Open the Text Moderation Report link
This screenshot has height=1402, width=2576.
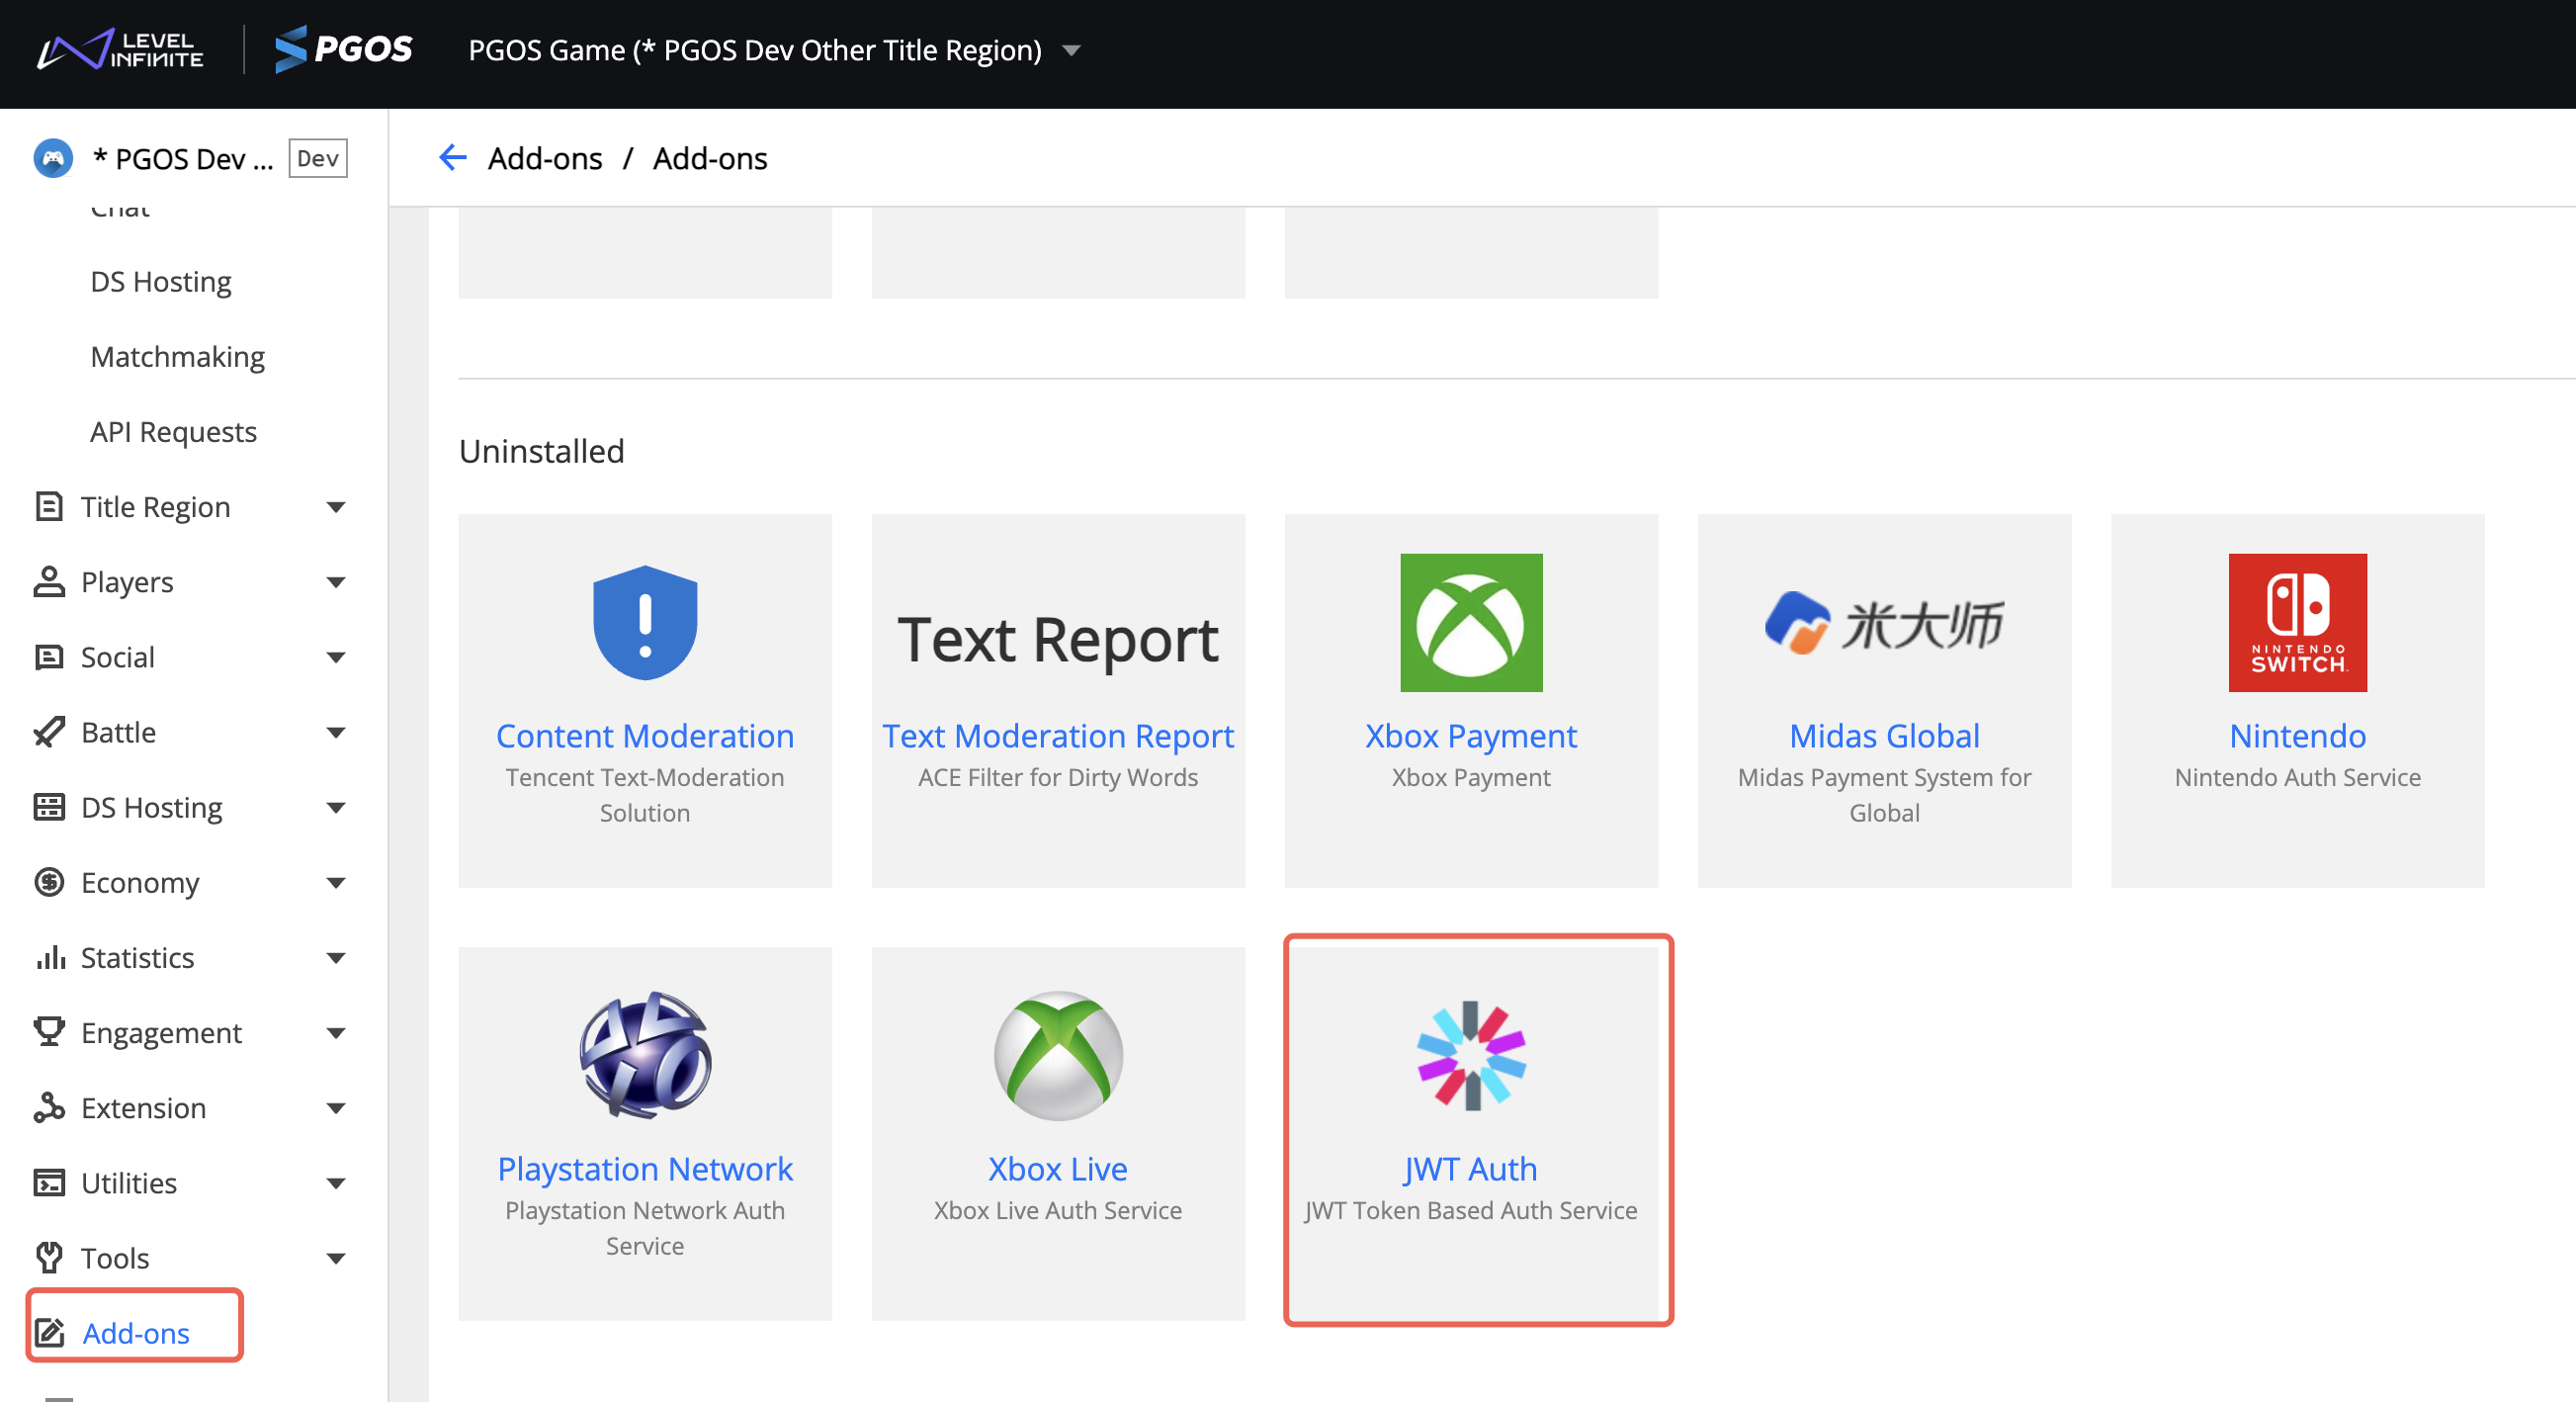click(1057, 735)
